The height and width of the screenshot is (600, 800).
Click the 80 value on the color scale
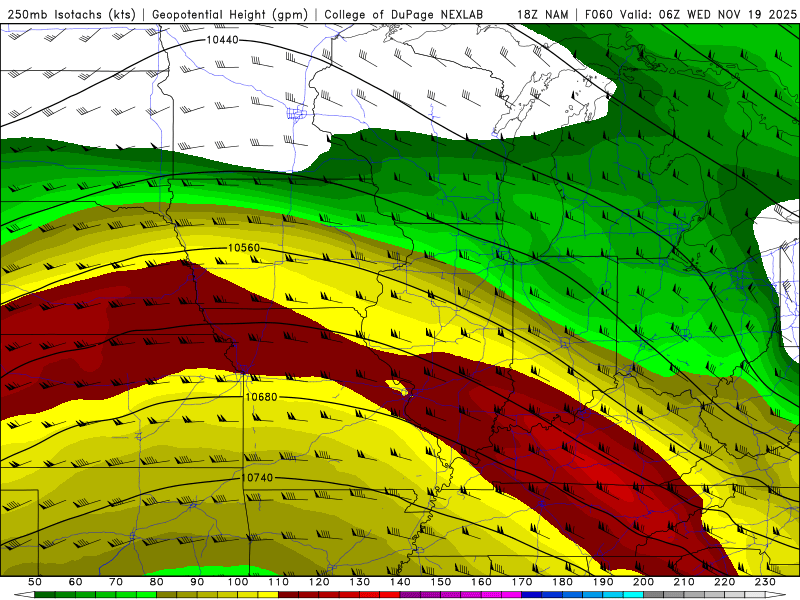156,582
